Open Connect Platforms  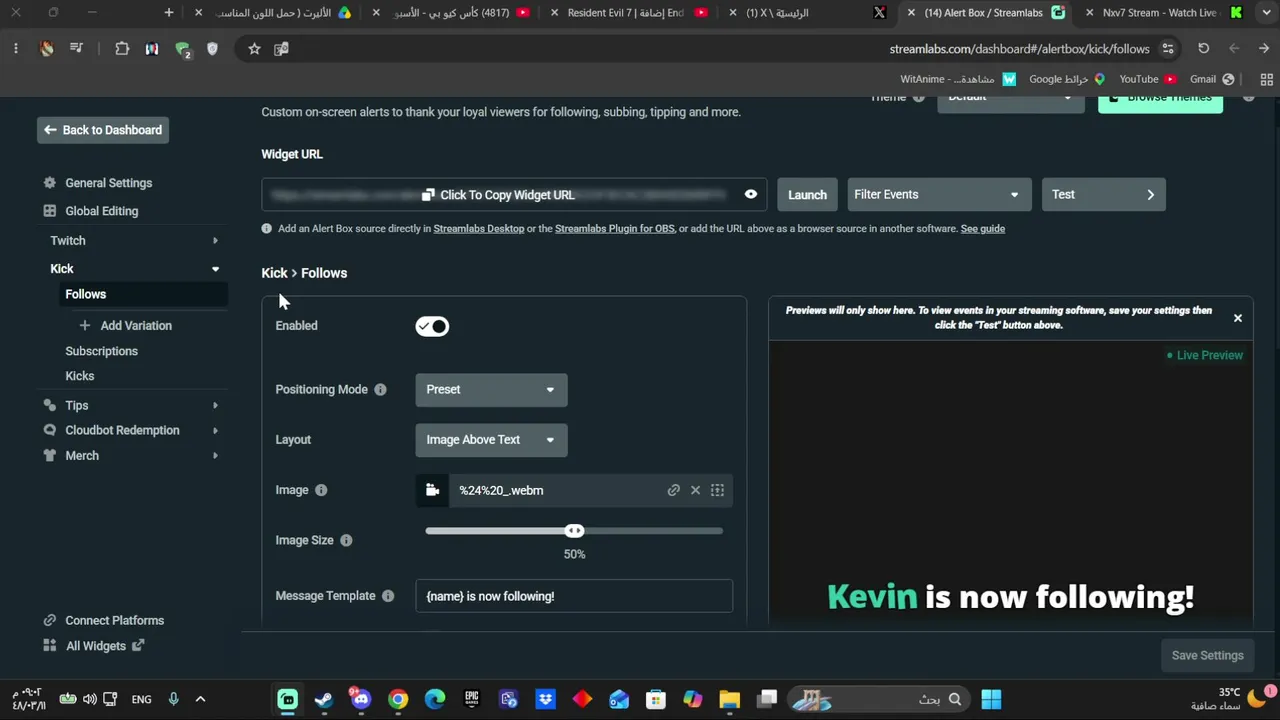coord(114,621)
